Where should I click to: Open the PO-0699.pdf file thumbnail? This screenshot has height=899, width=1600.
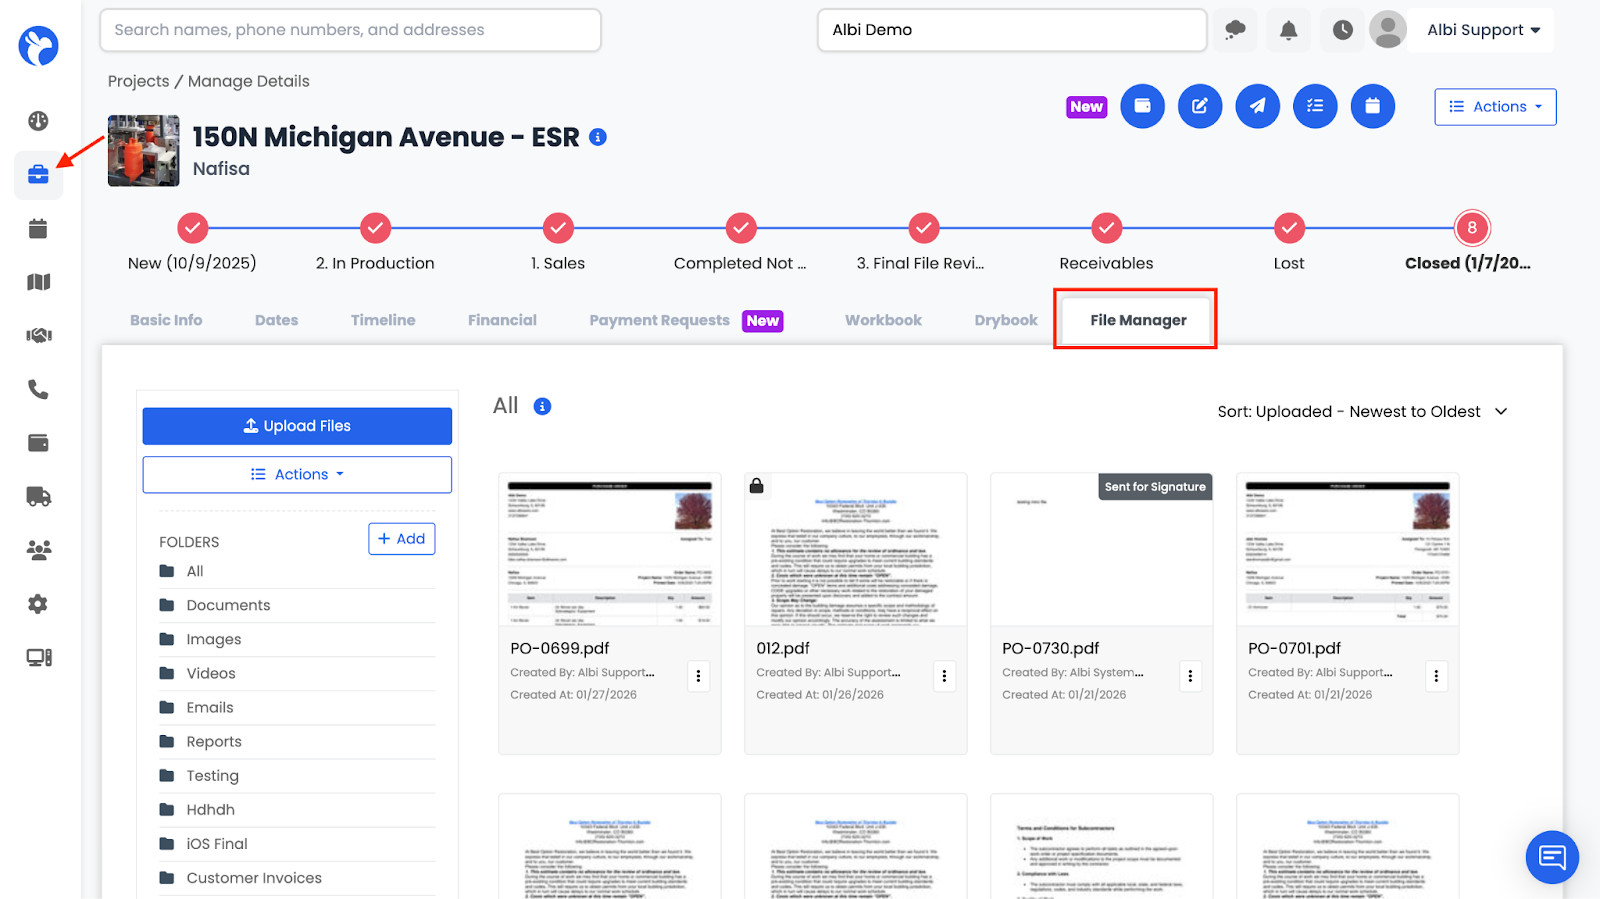coord(610,551)
